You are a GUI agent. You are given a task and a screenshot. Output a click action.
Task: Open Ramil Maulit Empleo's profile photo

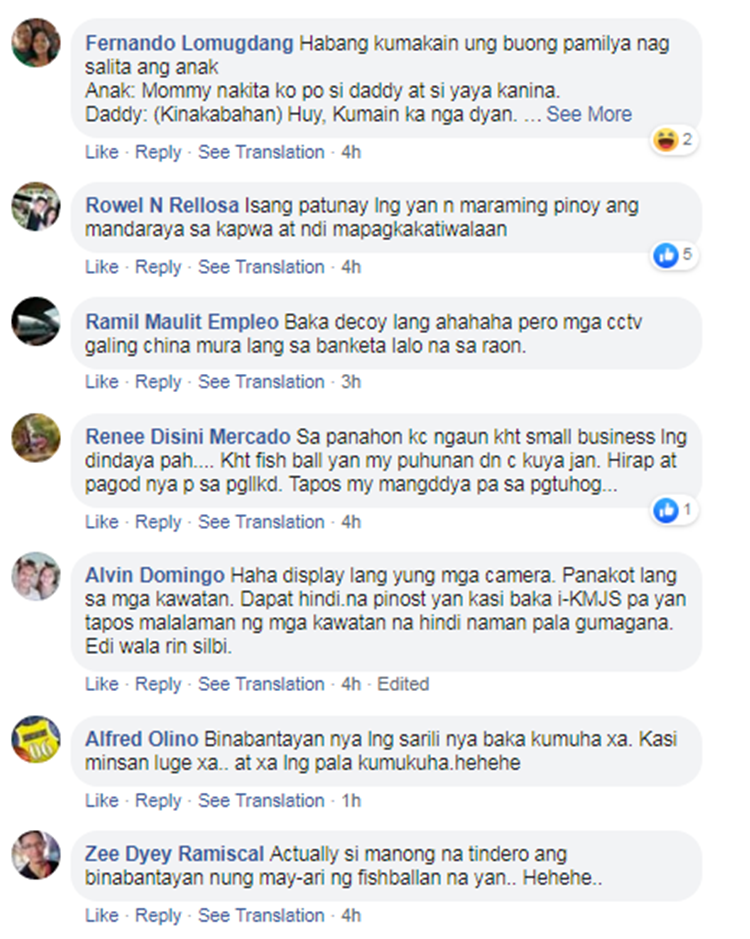(x=36, y=321)
